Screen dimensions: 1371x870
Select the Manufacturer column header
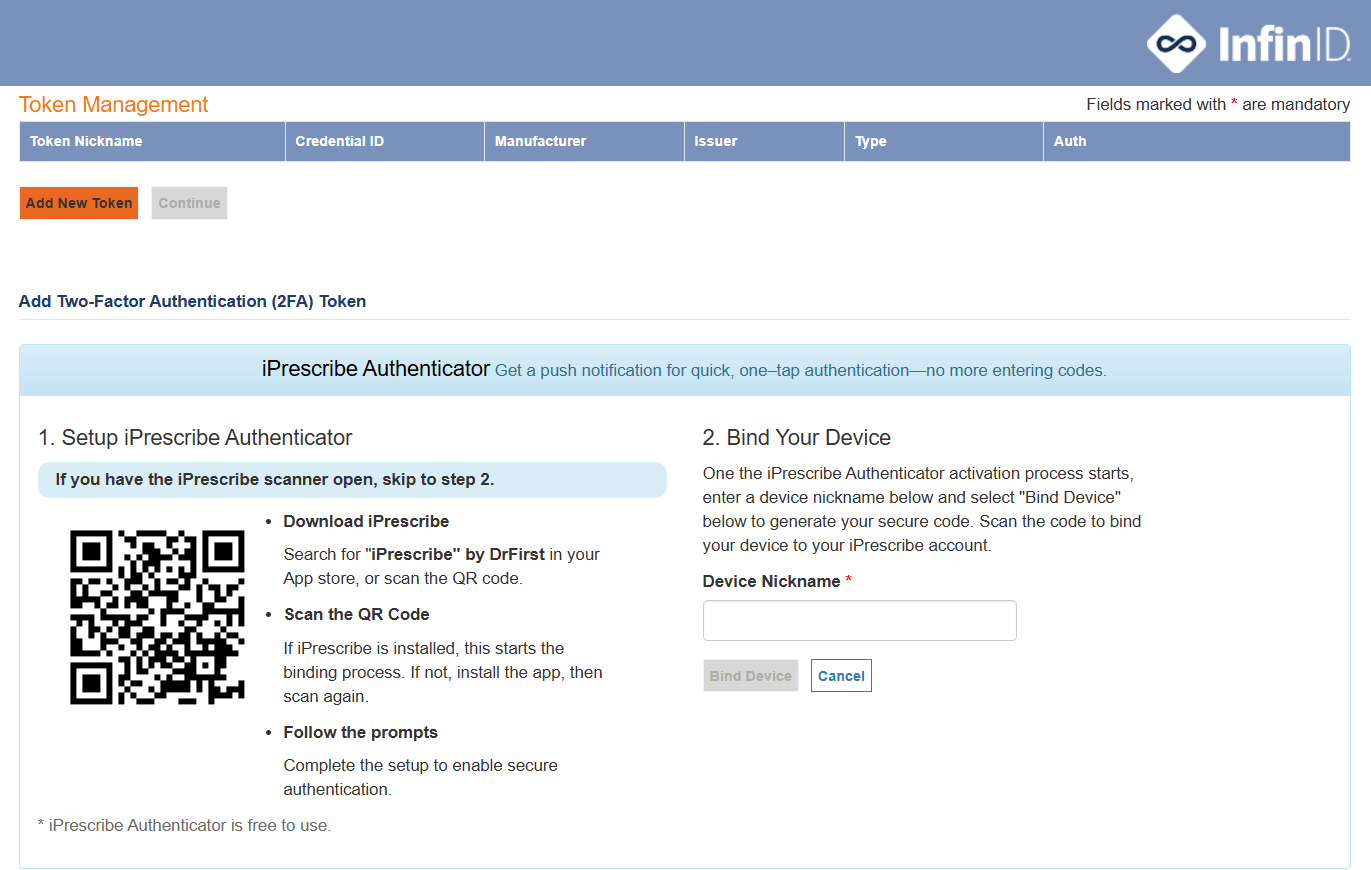coord(540,141)
